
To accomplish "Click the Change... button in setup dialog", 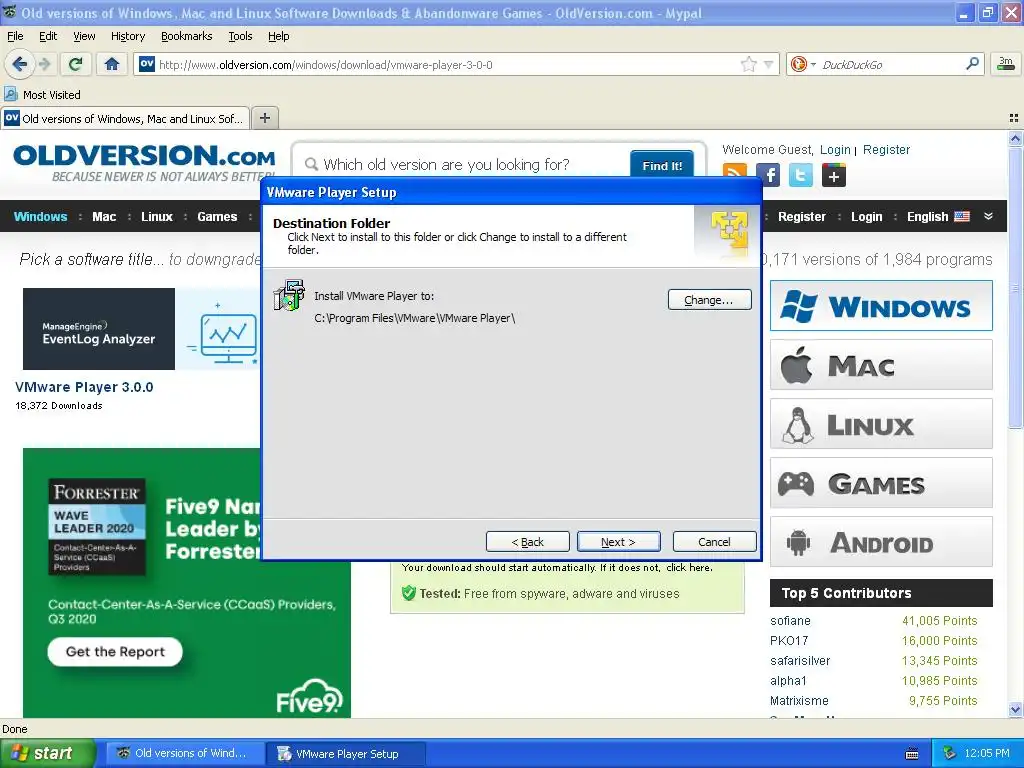I will (709, 300).
